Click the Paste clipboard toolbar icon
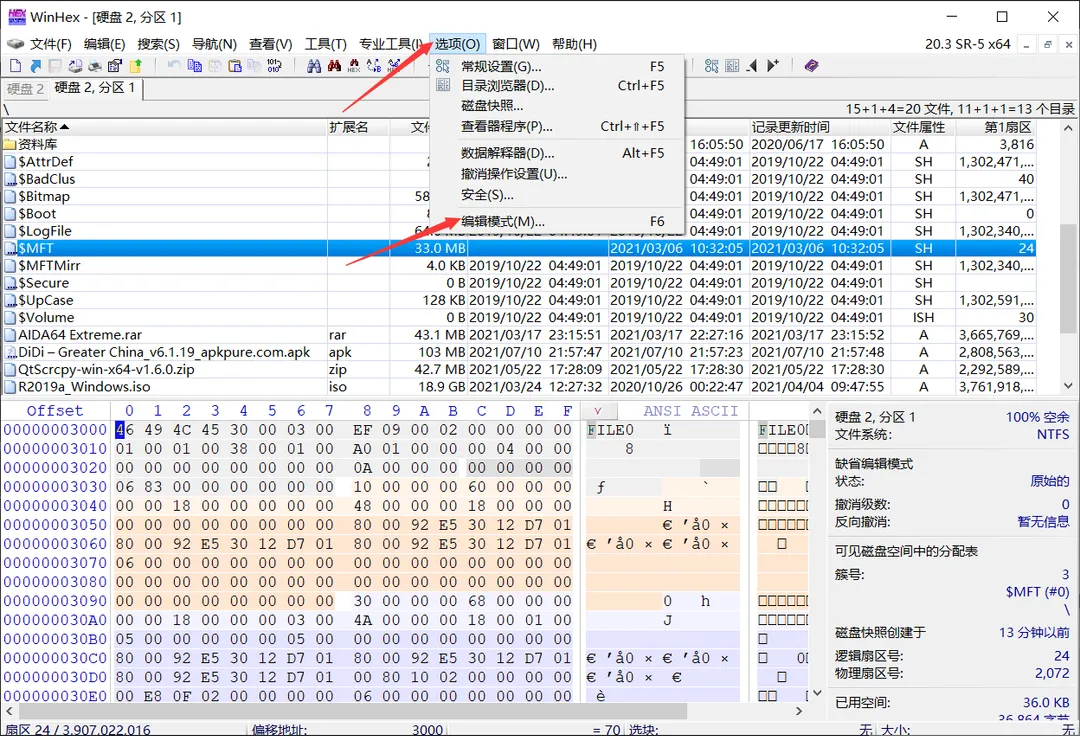 [x=235, y=66]
